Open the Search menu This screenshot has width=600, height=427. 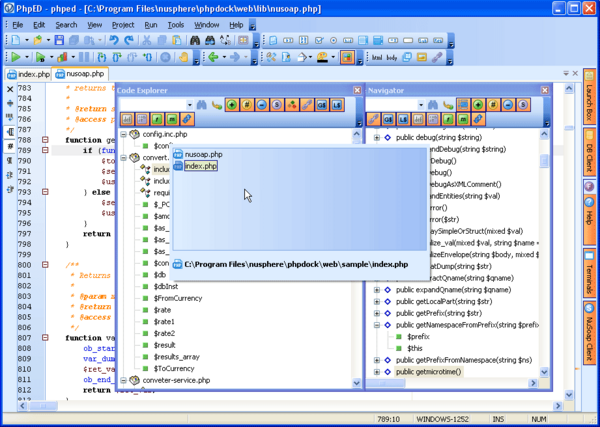click(x=66, y=25)
